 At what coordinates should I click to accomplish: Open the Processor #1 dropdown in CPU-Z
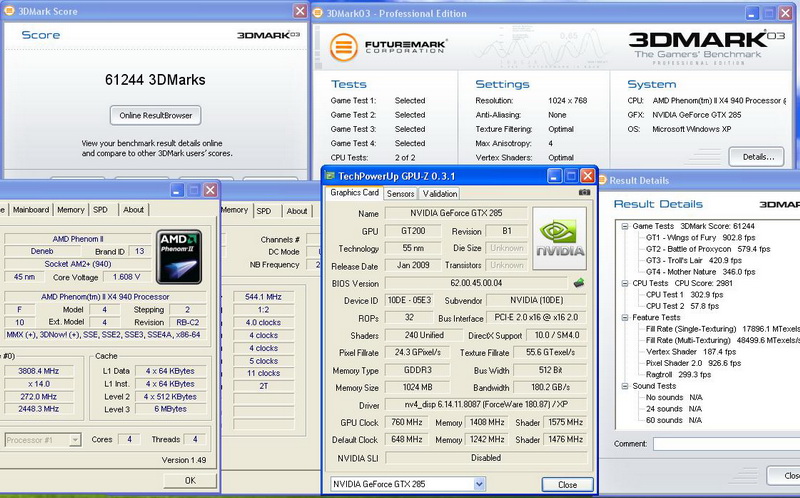point(75,440)
